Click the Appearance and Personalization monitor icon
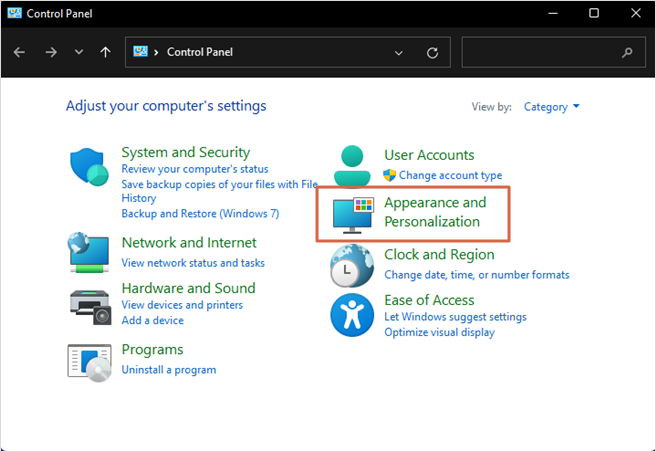This screenshot has height=452, width=656. point(353,215)
